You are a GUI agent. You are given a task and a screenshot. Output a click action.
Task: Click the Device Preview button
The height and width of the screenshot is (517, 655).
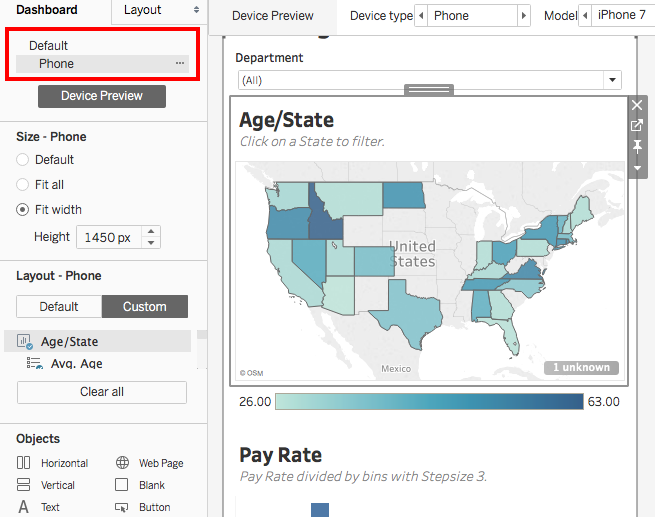(102, 96)
